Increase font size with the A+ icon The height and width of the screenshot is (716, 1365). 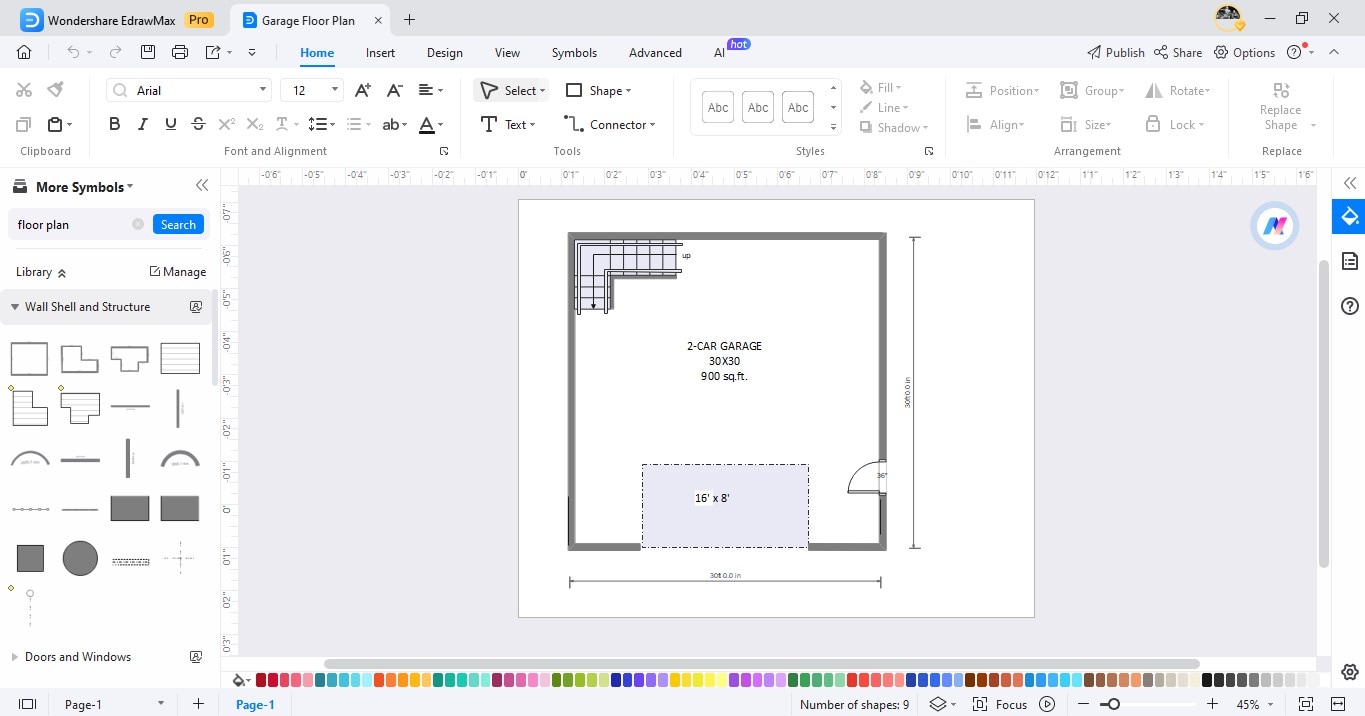[x=363, y=90]
